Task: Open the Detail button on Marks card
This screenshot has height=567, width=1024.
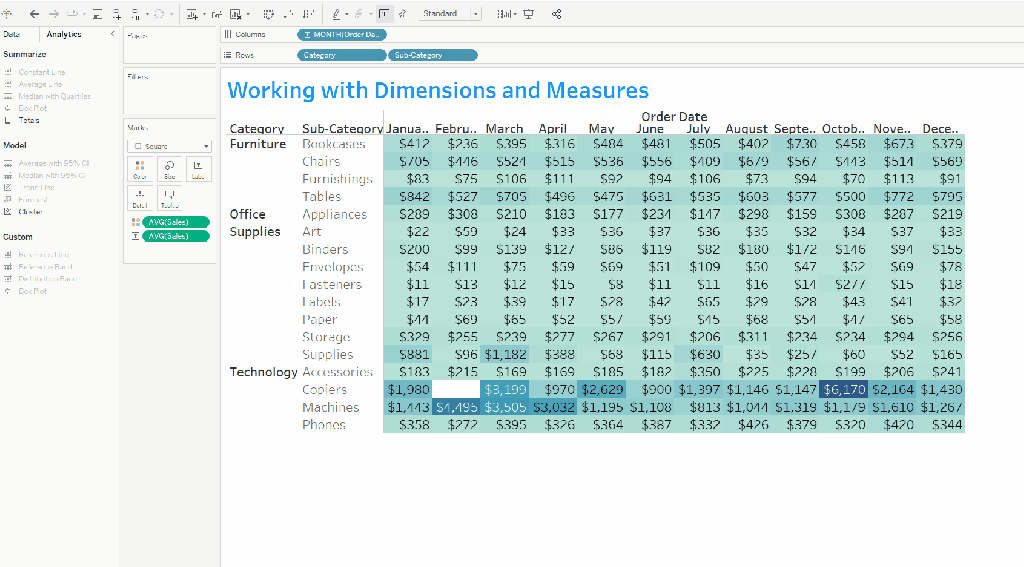Action: coord(139,197)
